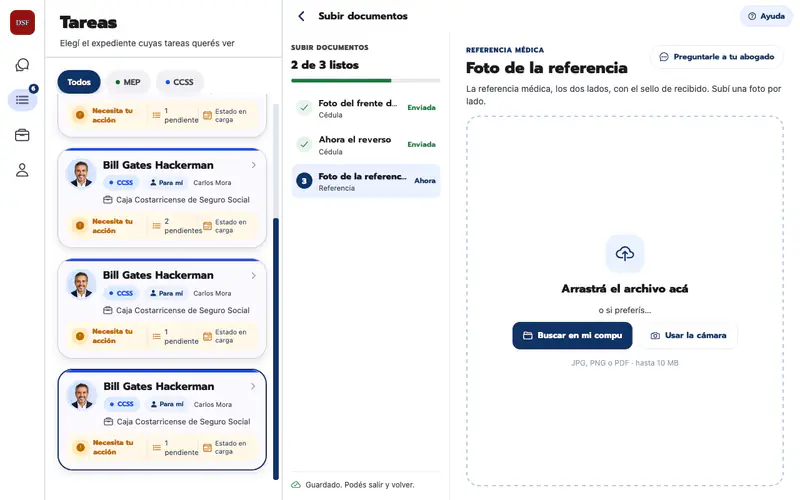
Task: Click the saved cloud icon at the bottom
Action: point(296,485)
